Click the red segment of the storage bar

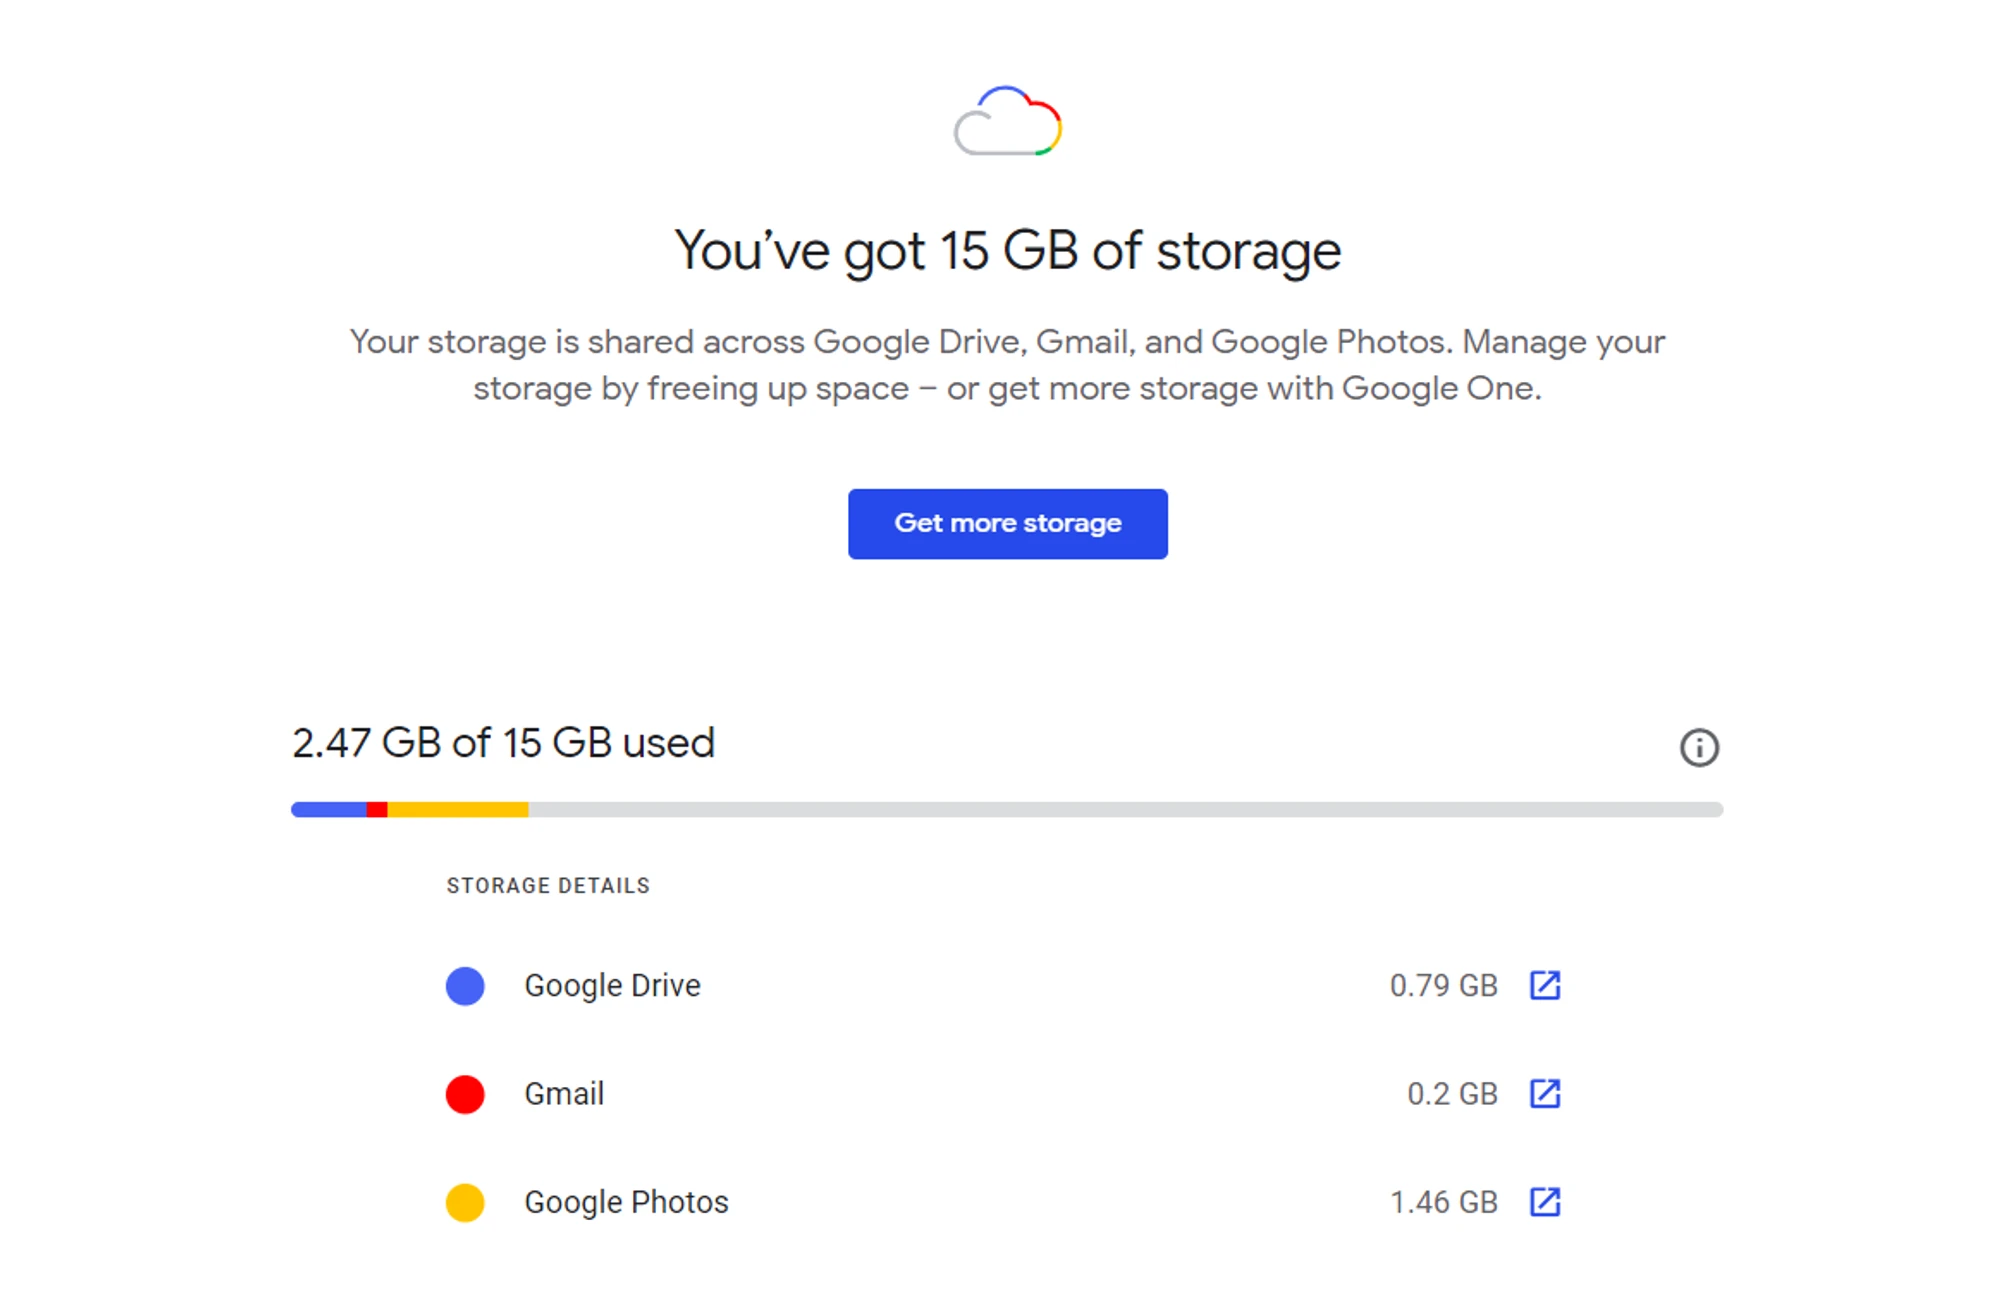click(x=377, y=809)
